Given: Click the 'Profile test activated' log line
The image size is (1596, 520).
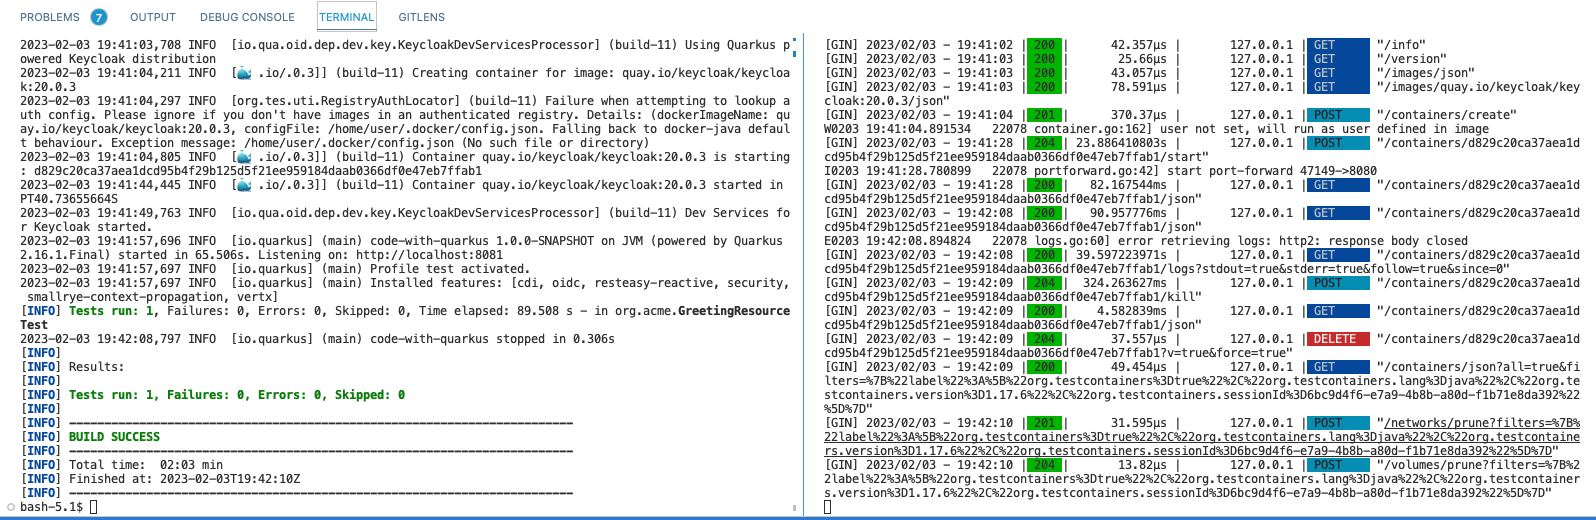Looking at the screenshot, I should pyautogui.click(x=273, y=269).
